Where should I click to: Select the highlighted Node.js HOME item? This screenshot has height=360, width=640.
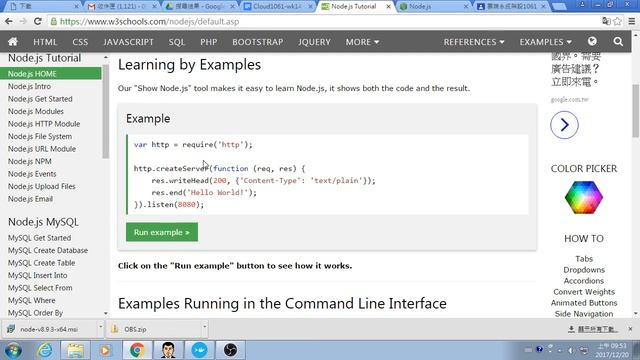[51, 73]
